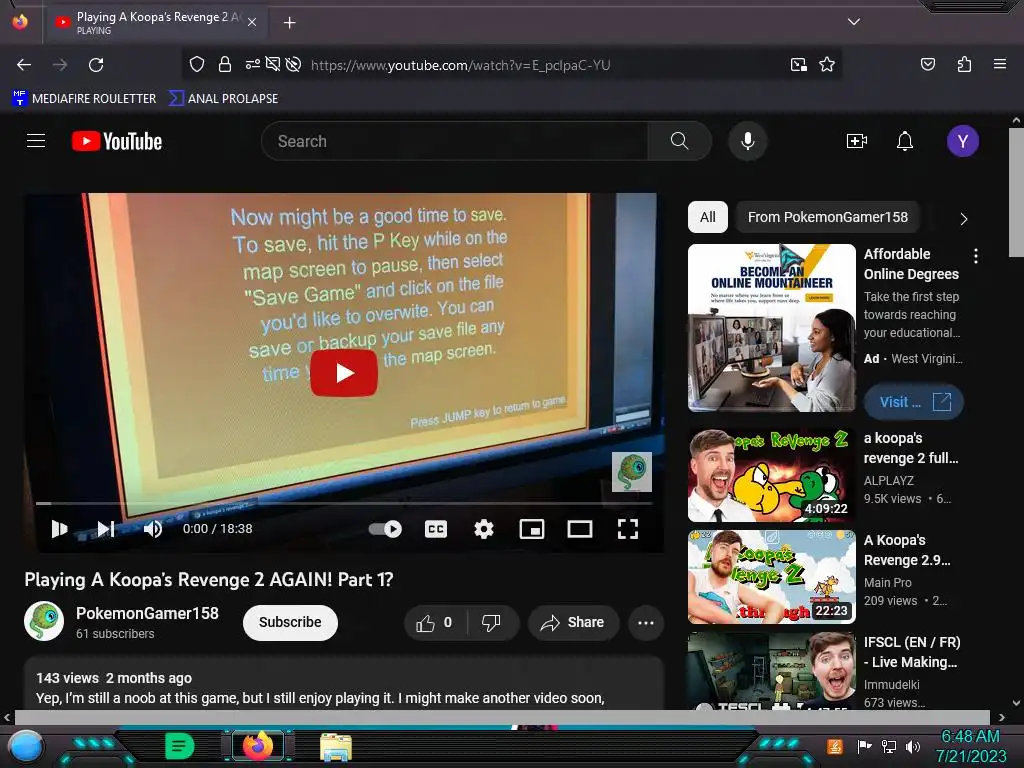Reload the current page
Viewport: 1024px width, 768px height.
point(96,65)
